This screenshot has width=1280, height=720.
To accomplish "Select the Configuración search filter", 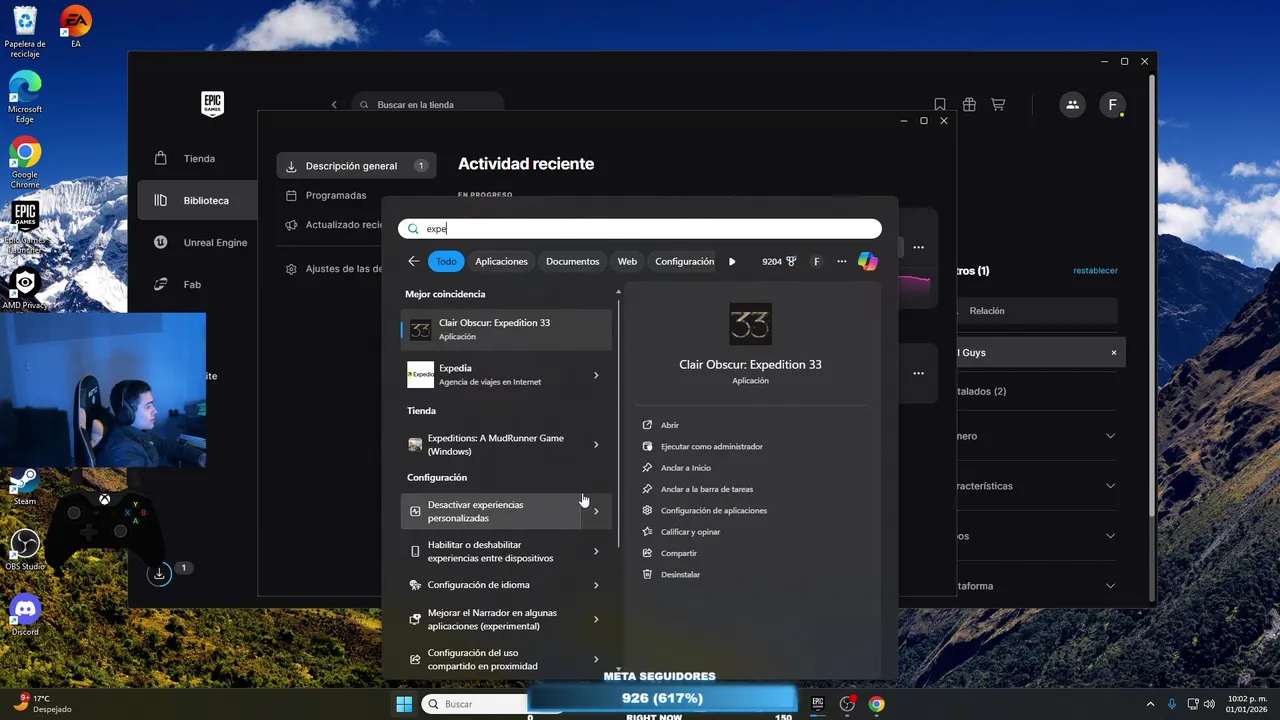I will [x=684, y=261].
